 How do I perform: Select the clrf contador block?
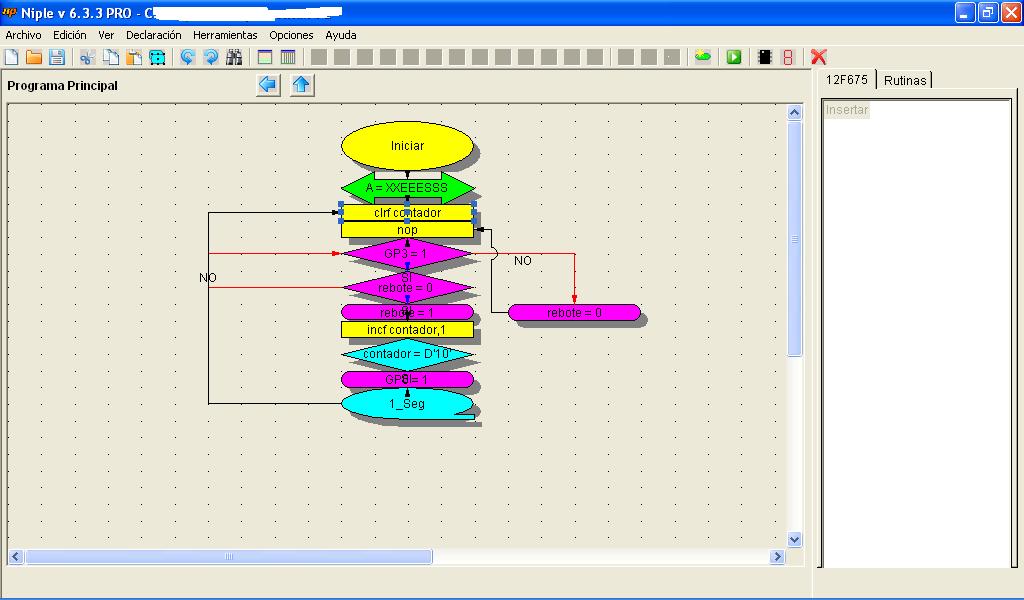(408, 213)
